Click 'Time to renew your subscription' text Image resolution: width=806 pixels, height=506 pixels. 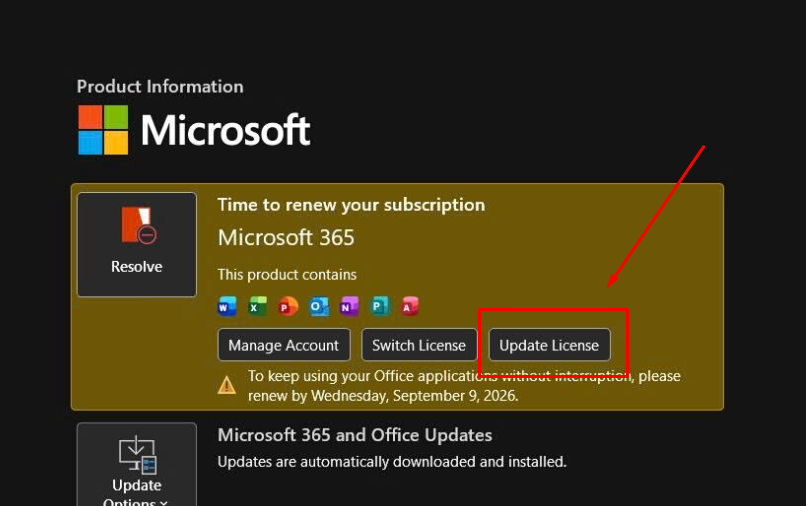351,205
